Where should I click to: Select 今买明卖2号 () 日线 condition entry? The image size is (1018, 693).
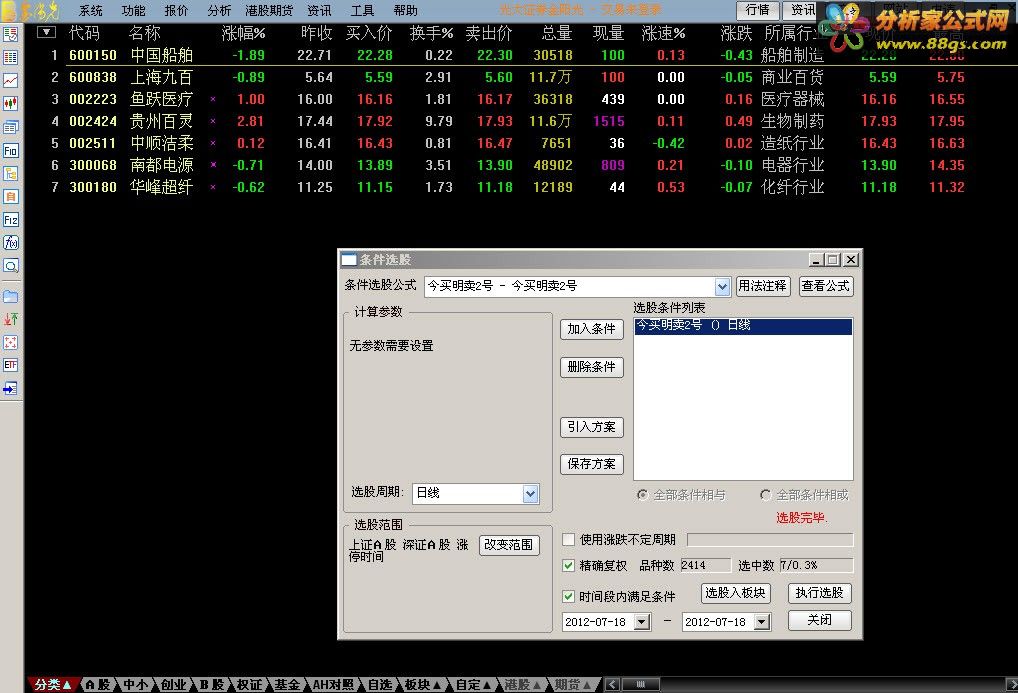coord(743,325)
